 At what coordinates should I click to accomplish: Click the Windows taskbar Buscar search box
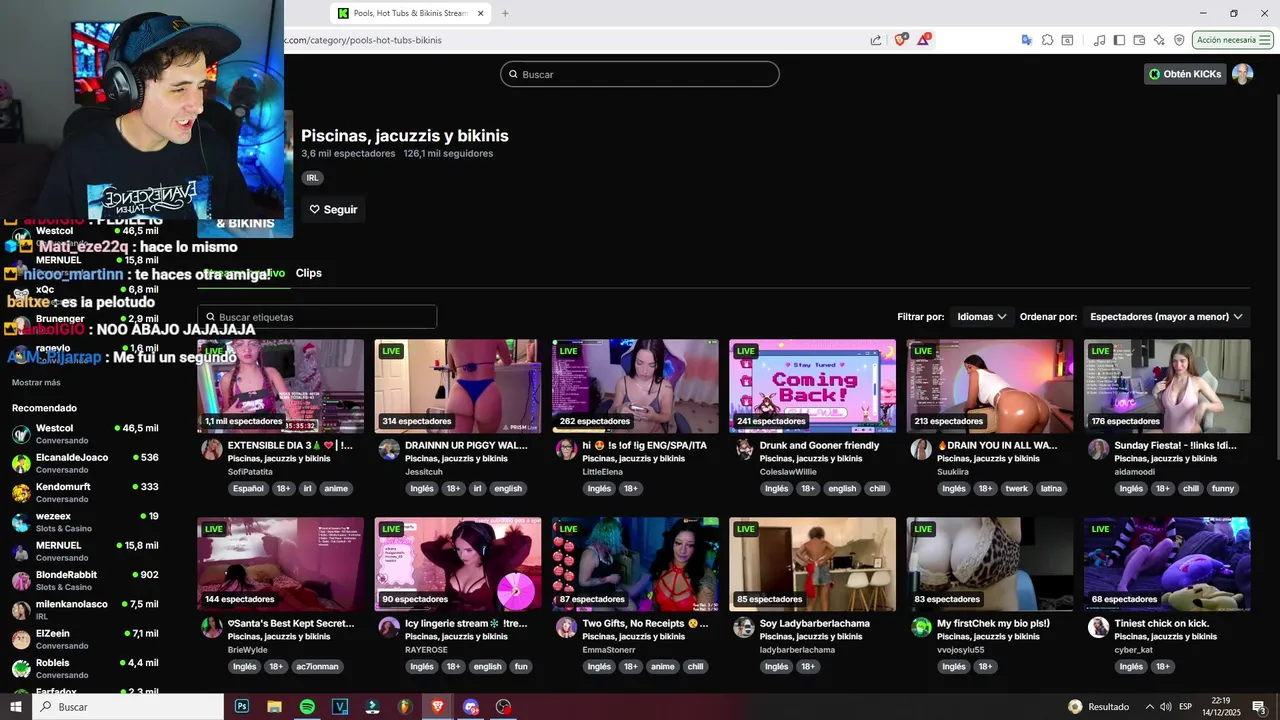point(128,707)
